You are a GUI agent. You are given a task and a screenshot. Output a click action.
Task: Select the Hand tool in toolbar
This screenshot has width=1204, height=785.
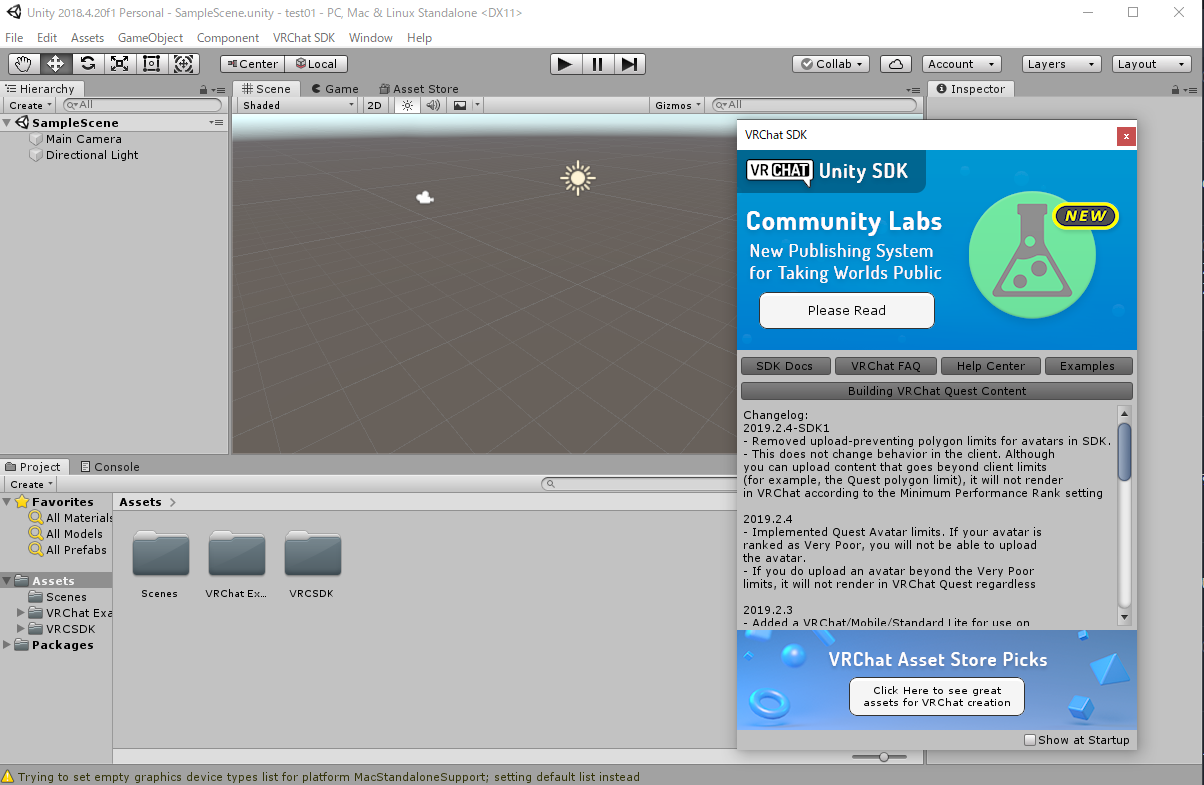pyautogui.click(x=23, y=64)
